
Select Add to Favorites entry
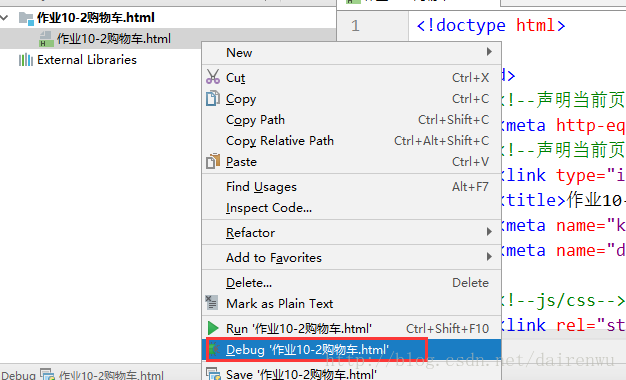coord(352,257)
